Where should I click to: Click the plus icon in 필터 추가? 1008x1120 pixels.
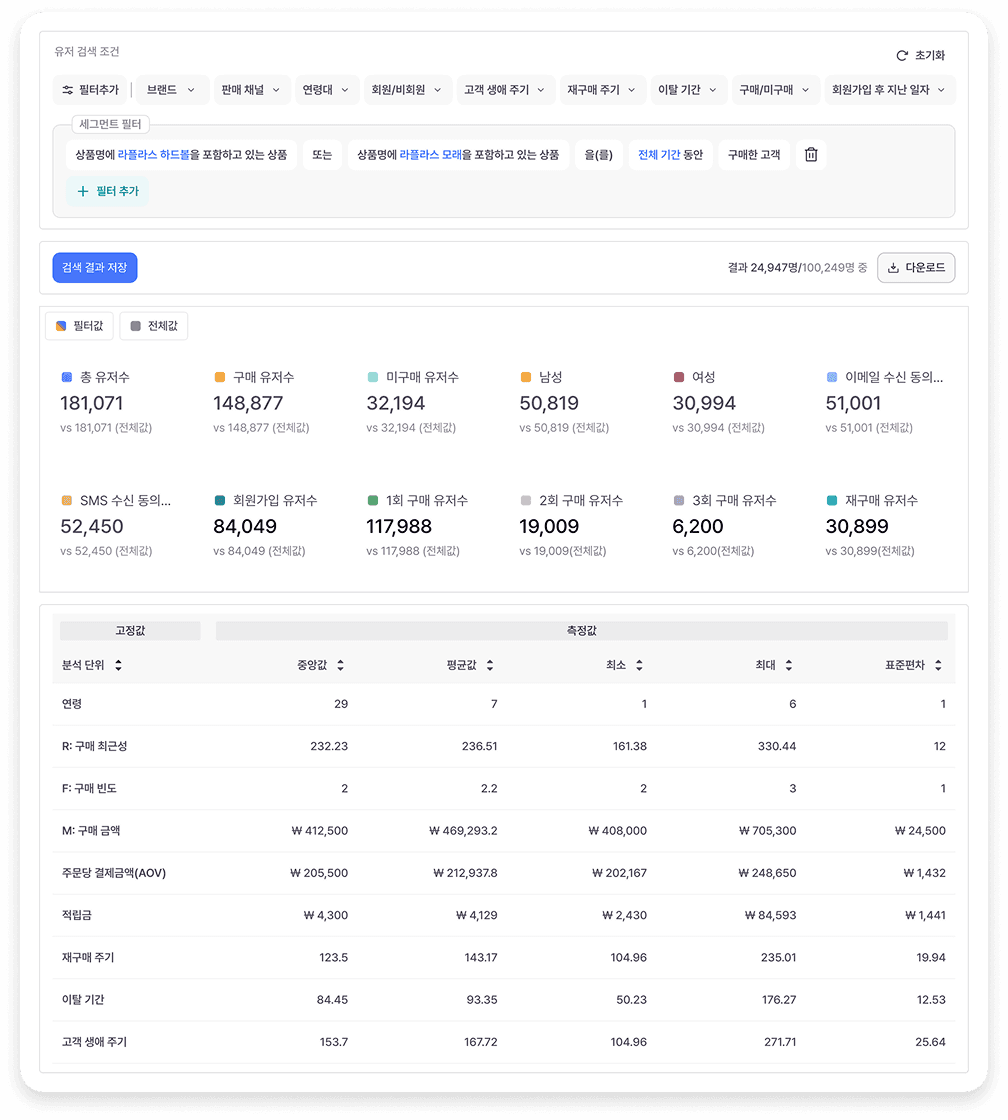point(83,191)
